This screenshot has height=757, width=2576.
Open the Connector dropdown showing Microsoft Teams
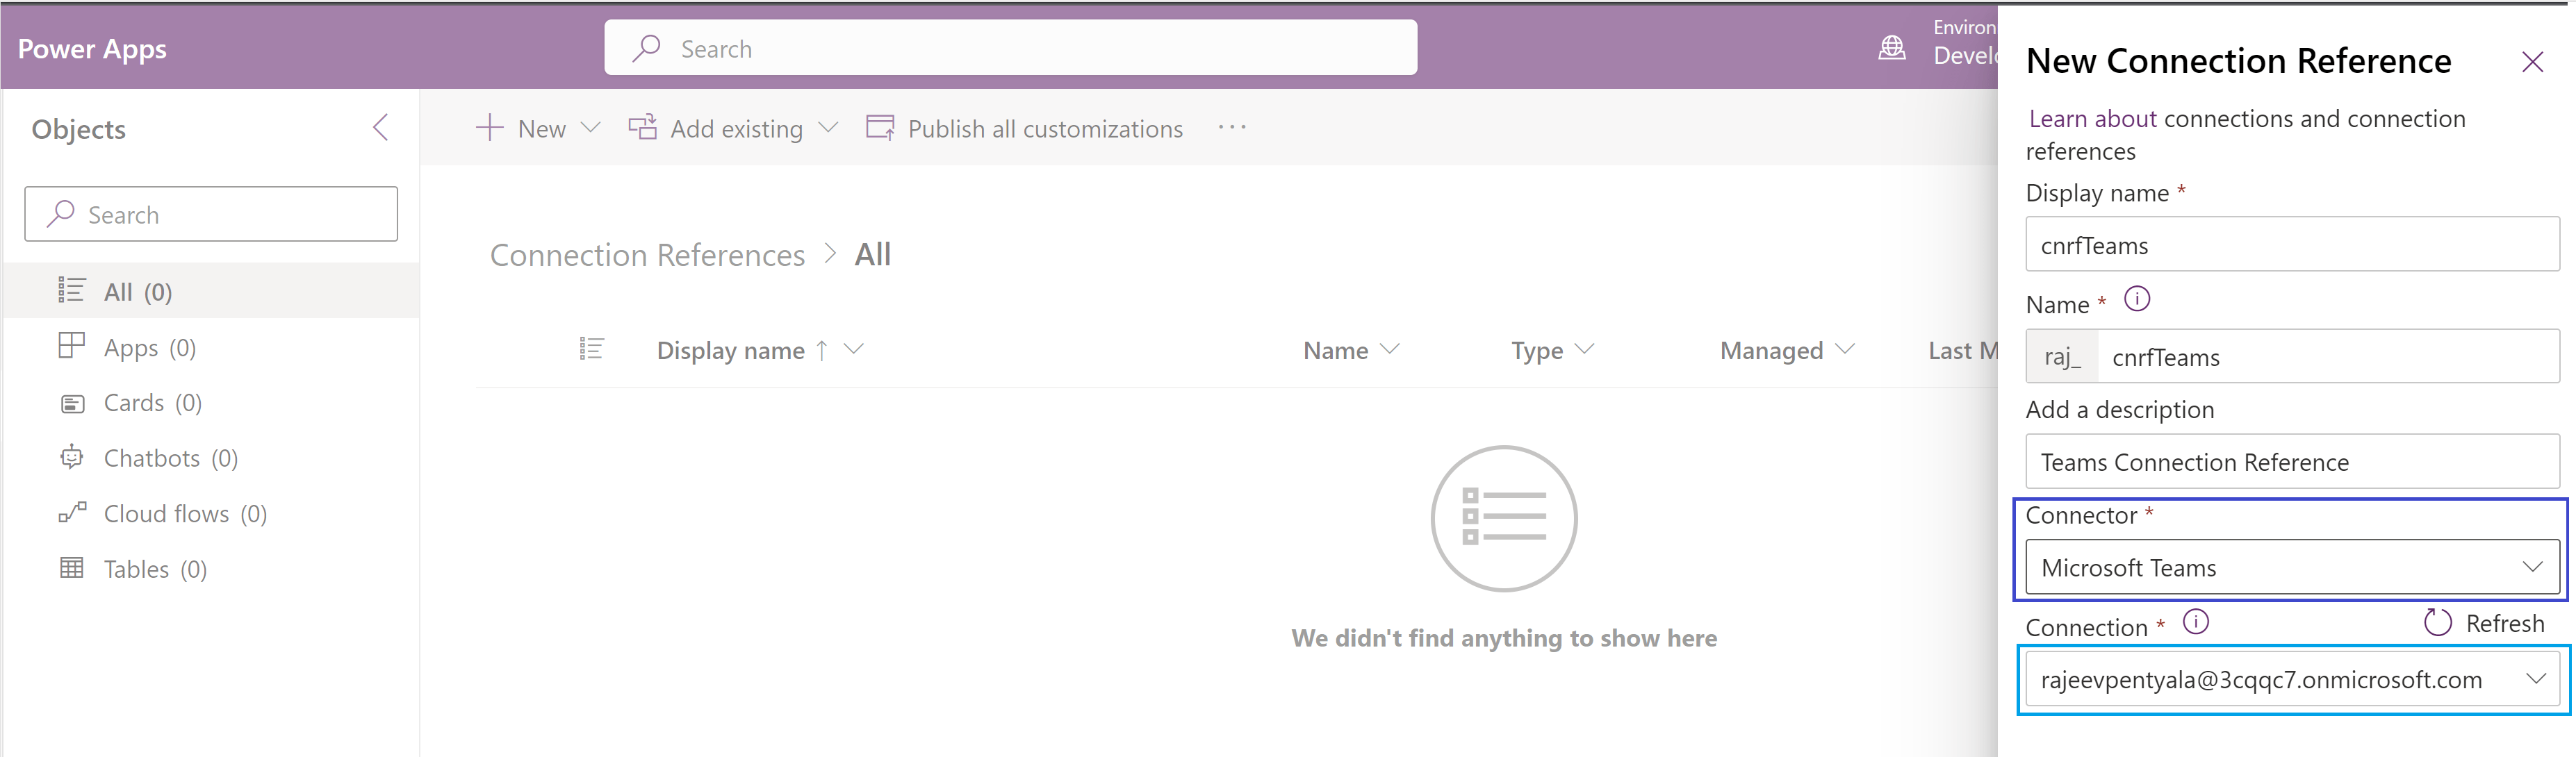(2292, 567)
